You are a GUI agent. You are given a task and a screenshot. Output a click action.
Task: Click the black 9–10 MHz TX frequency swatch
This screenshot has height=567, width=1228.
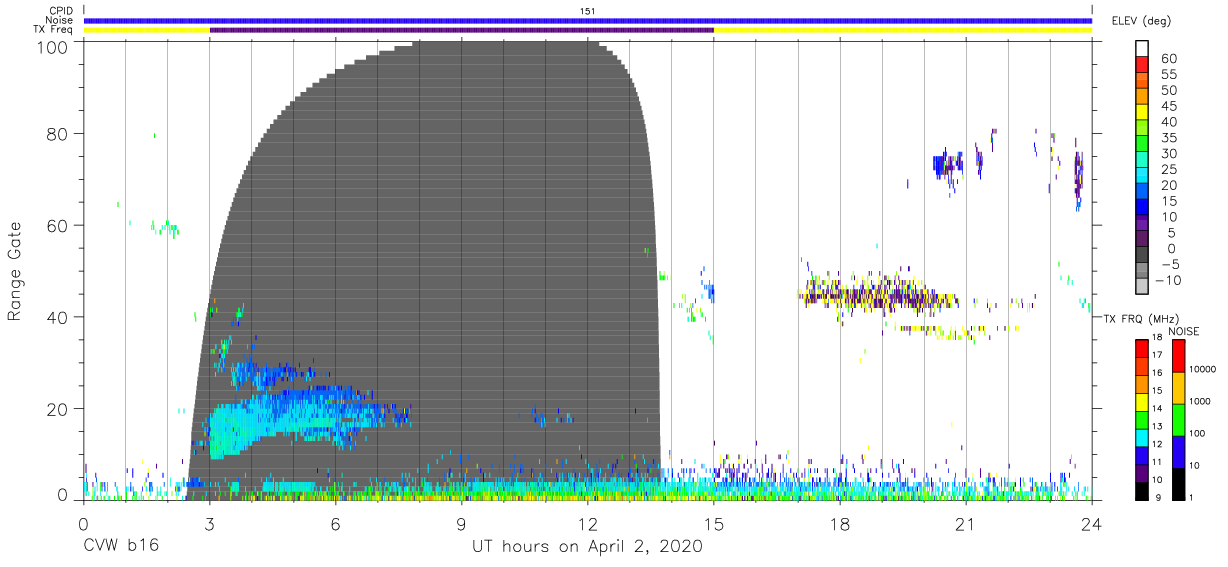point(1142,491)
